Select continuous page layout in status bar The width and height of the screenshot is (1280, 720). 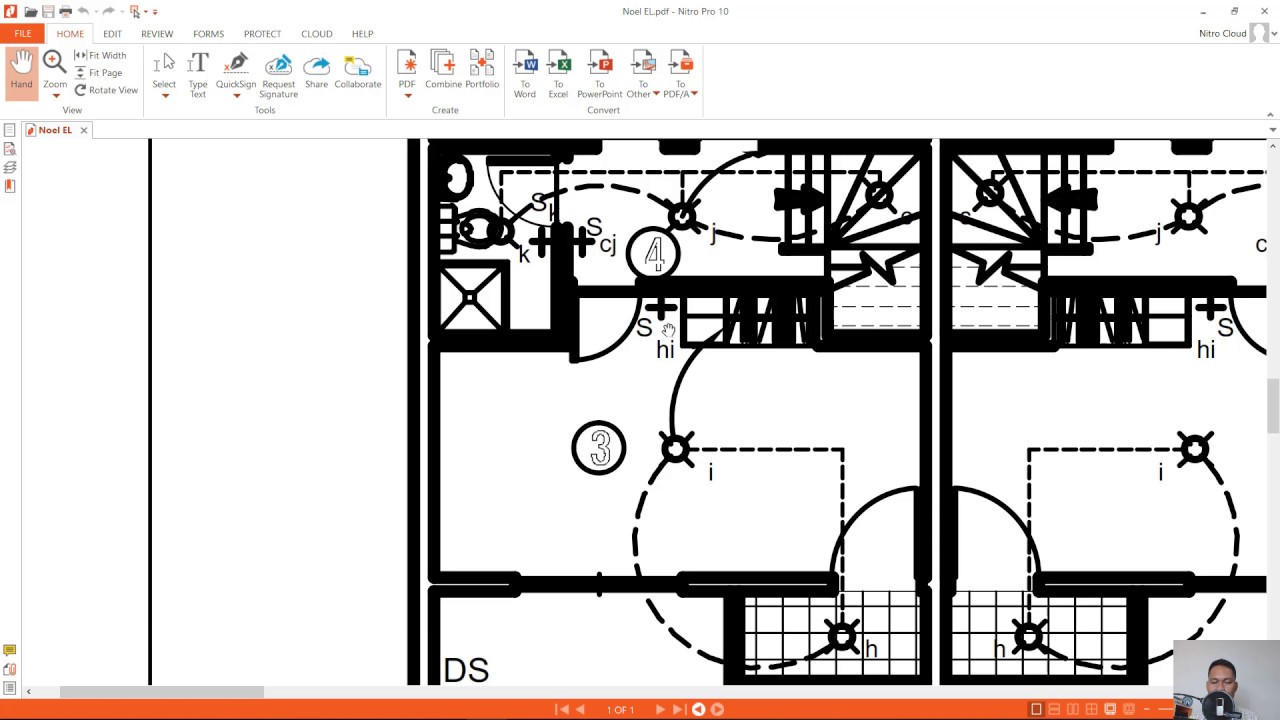[x=1054, y=709]
